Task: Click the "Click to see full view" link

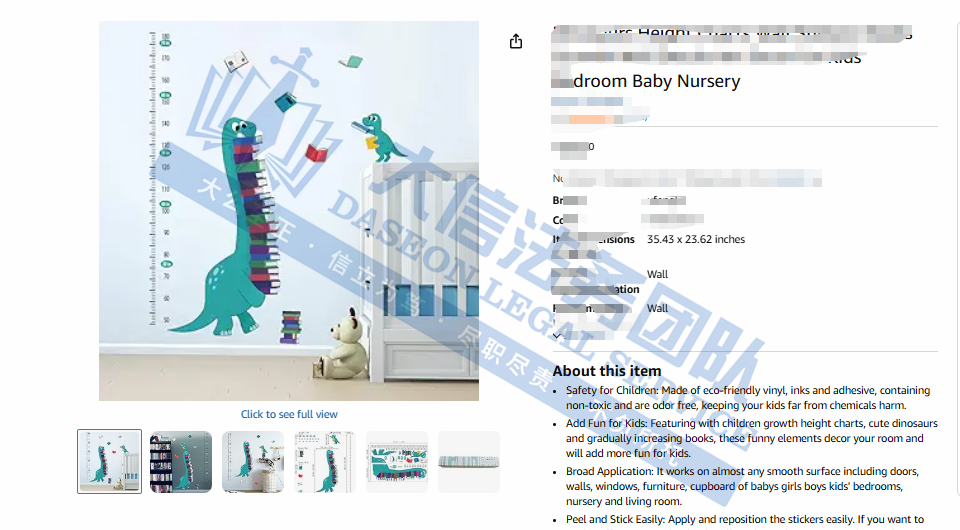Action: point(289,414)
